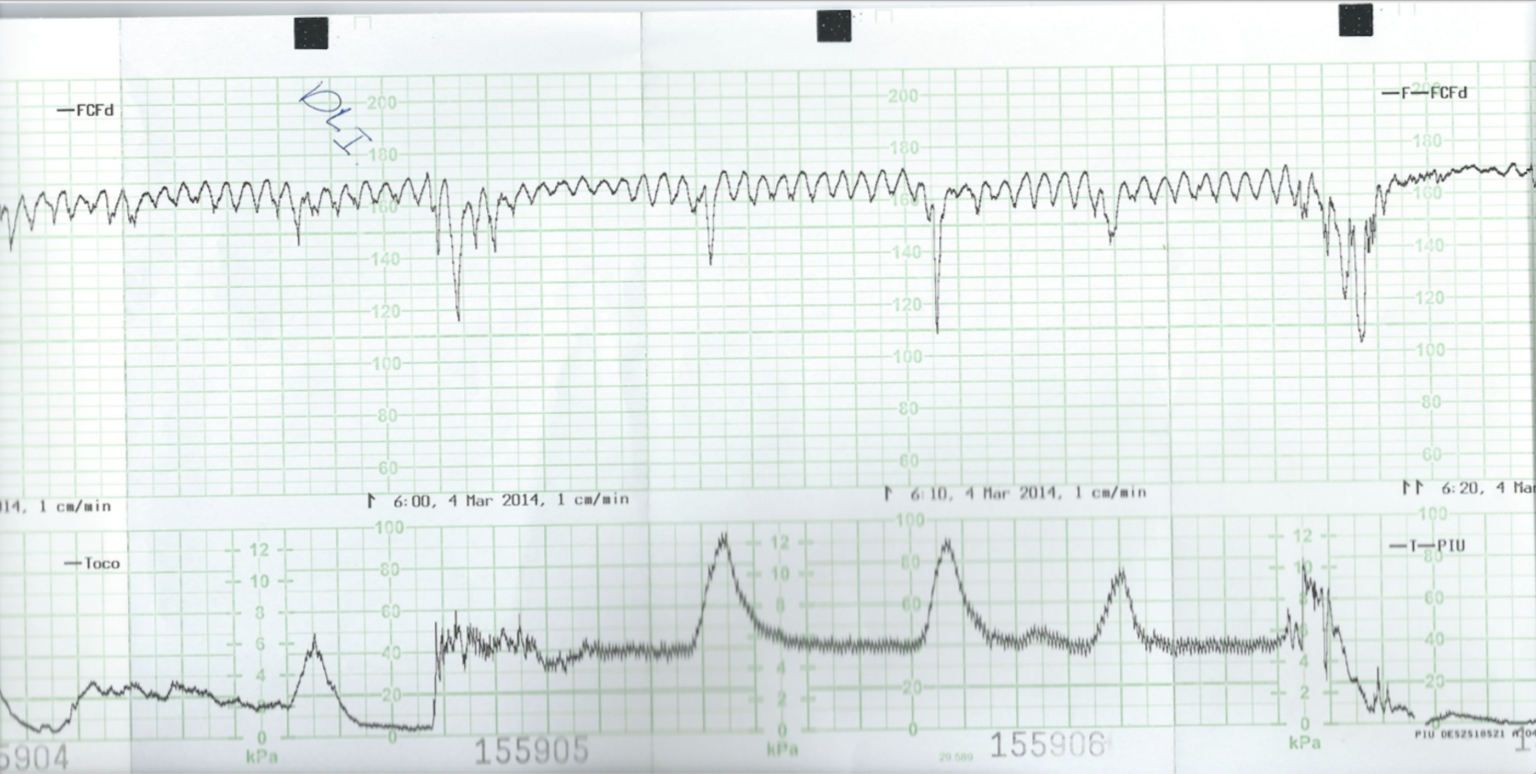Select the blue handwritten note on the chart
The width and height of the screenshot is (1536, 774).
[x=336, y=118]
